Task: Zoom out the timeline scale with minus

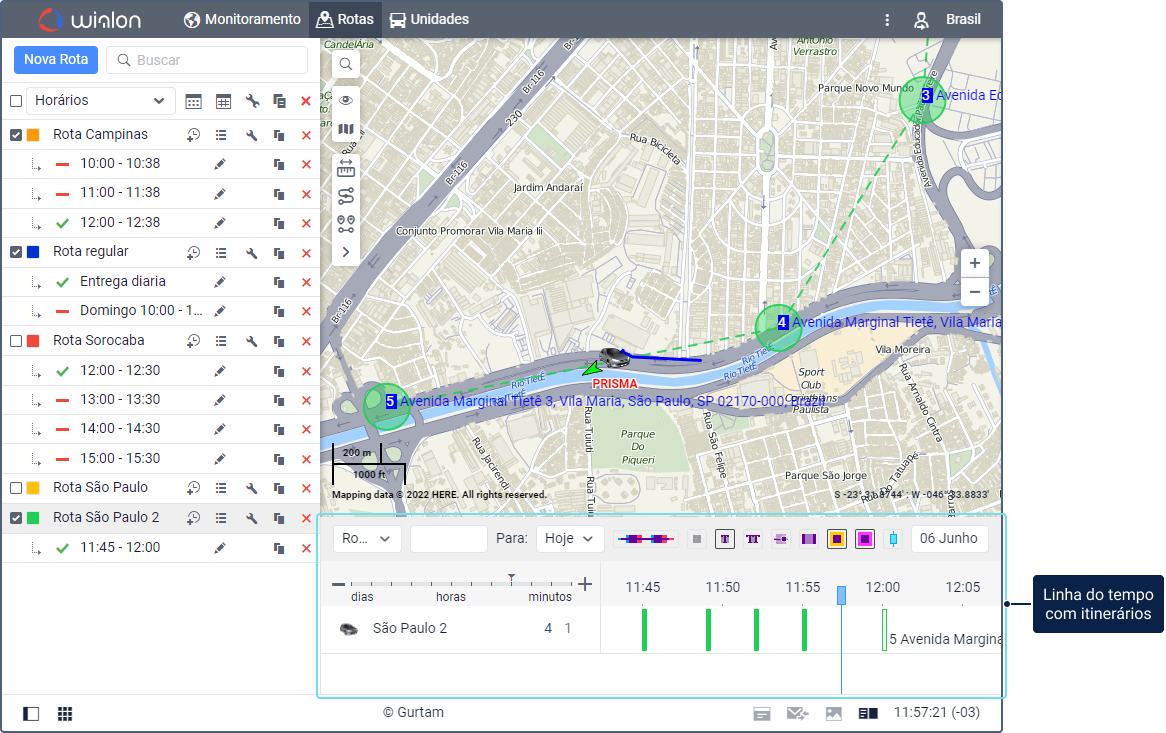Action: (x=339, y=584)
